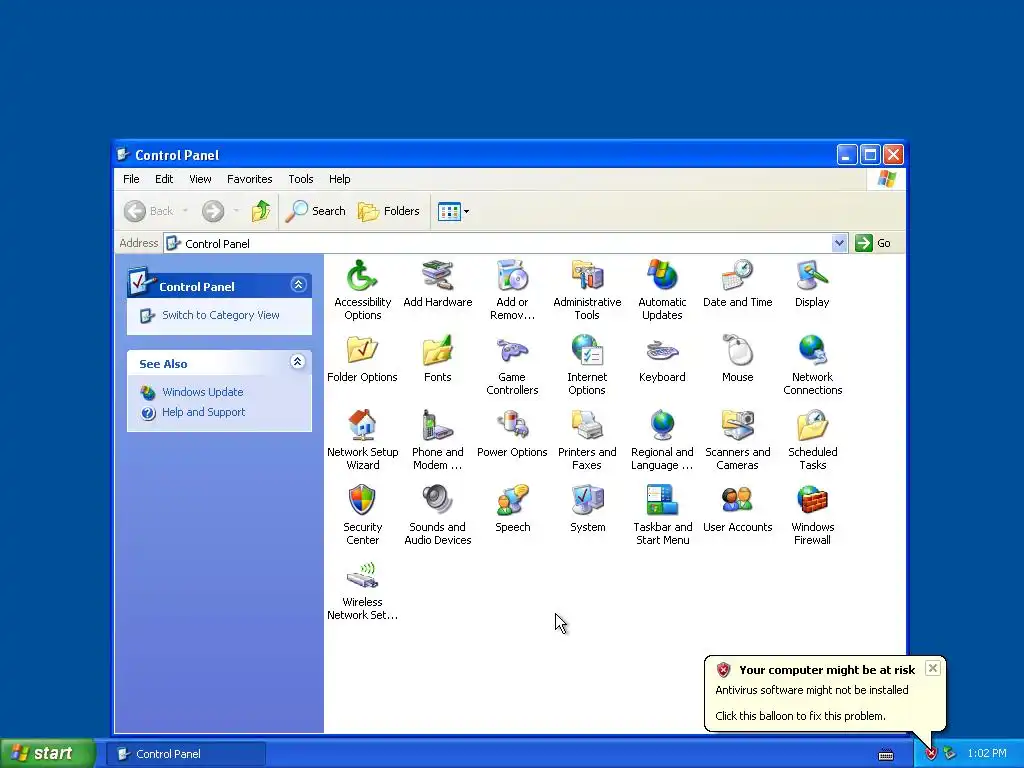
Task: Close the security warning balloon
Action: (x=933, y=668)
